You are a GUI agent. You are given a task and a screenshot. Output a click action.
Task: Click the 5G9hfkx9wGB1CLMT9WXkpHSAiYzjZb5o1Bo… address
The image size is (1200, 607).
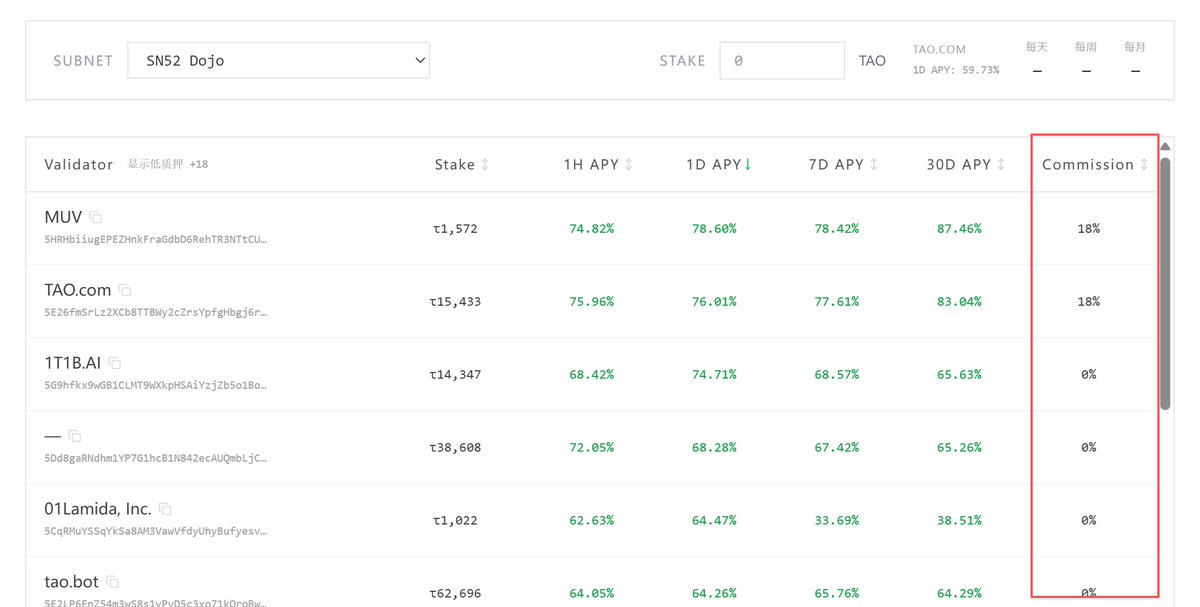(155, 385)
